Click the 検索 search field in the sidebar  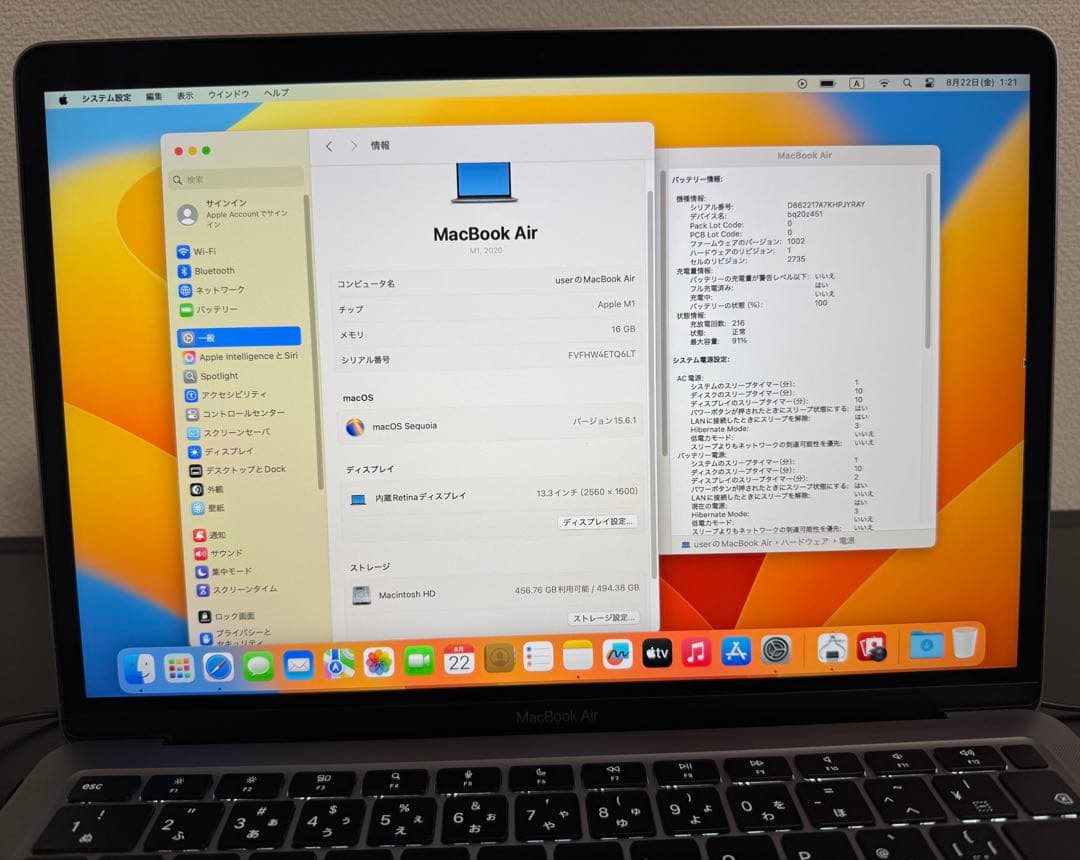pos(235,177)
